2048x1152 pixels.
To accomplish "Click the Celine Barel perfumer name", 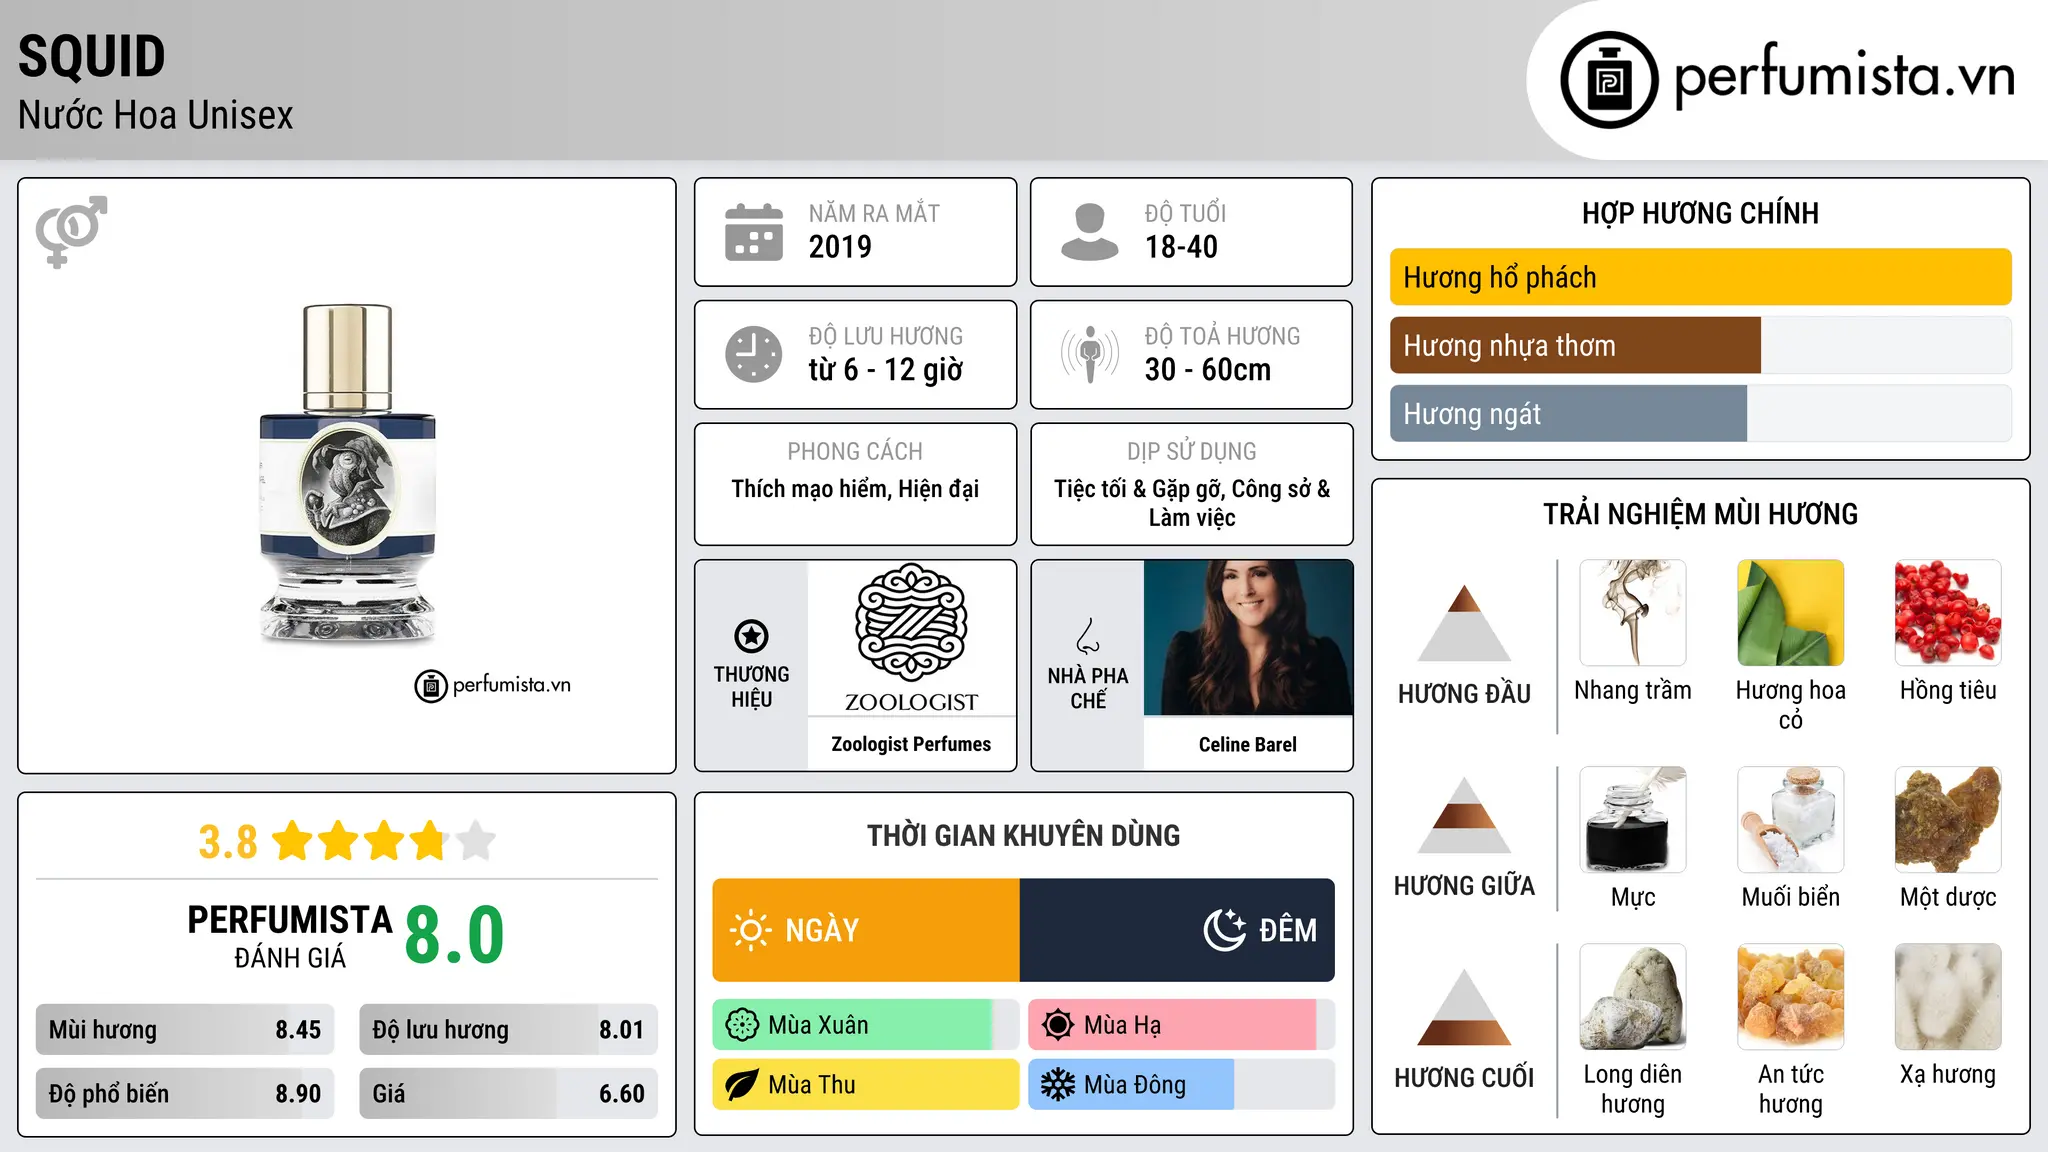I will click(x=1248, y=744).
